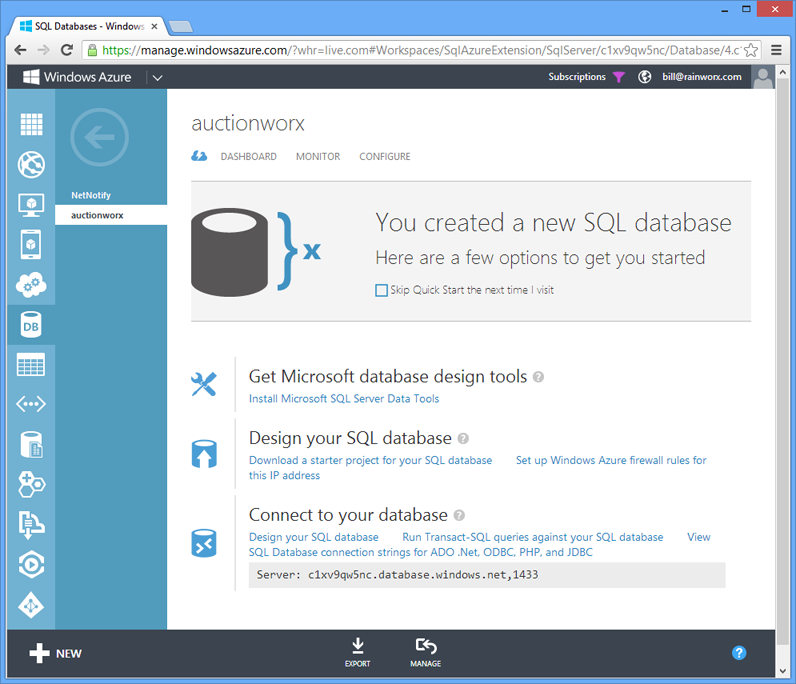Open Networks angle-bracket dots icon in sidebar

pyautogui.click(x=31, y=404)
